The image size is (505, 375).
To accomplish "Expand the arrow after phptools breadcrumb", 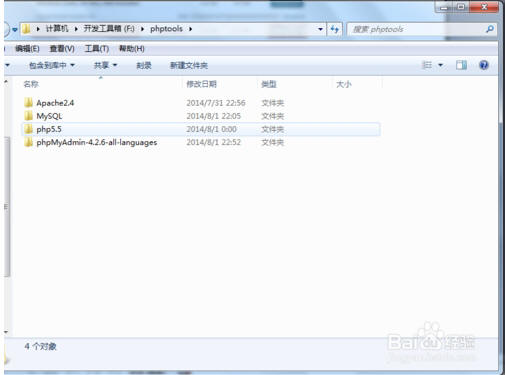I will (x=190, y=29).
